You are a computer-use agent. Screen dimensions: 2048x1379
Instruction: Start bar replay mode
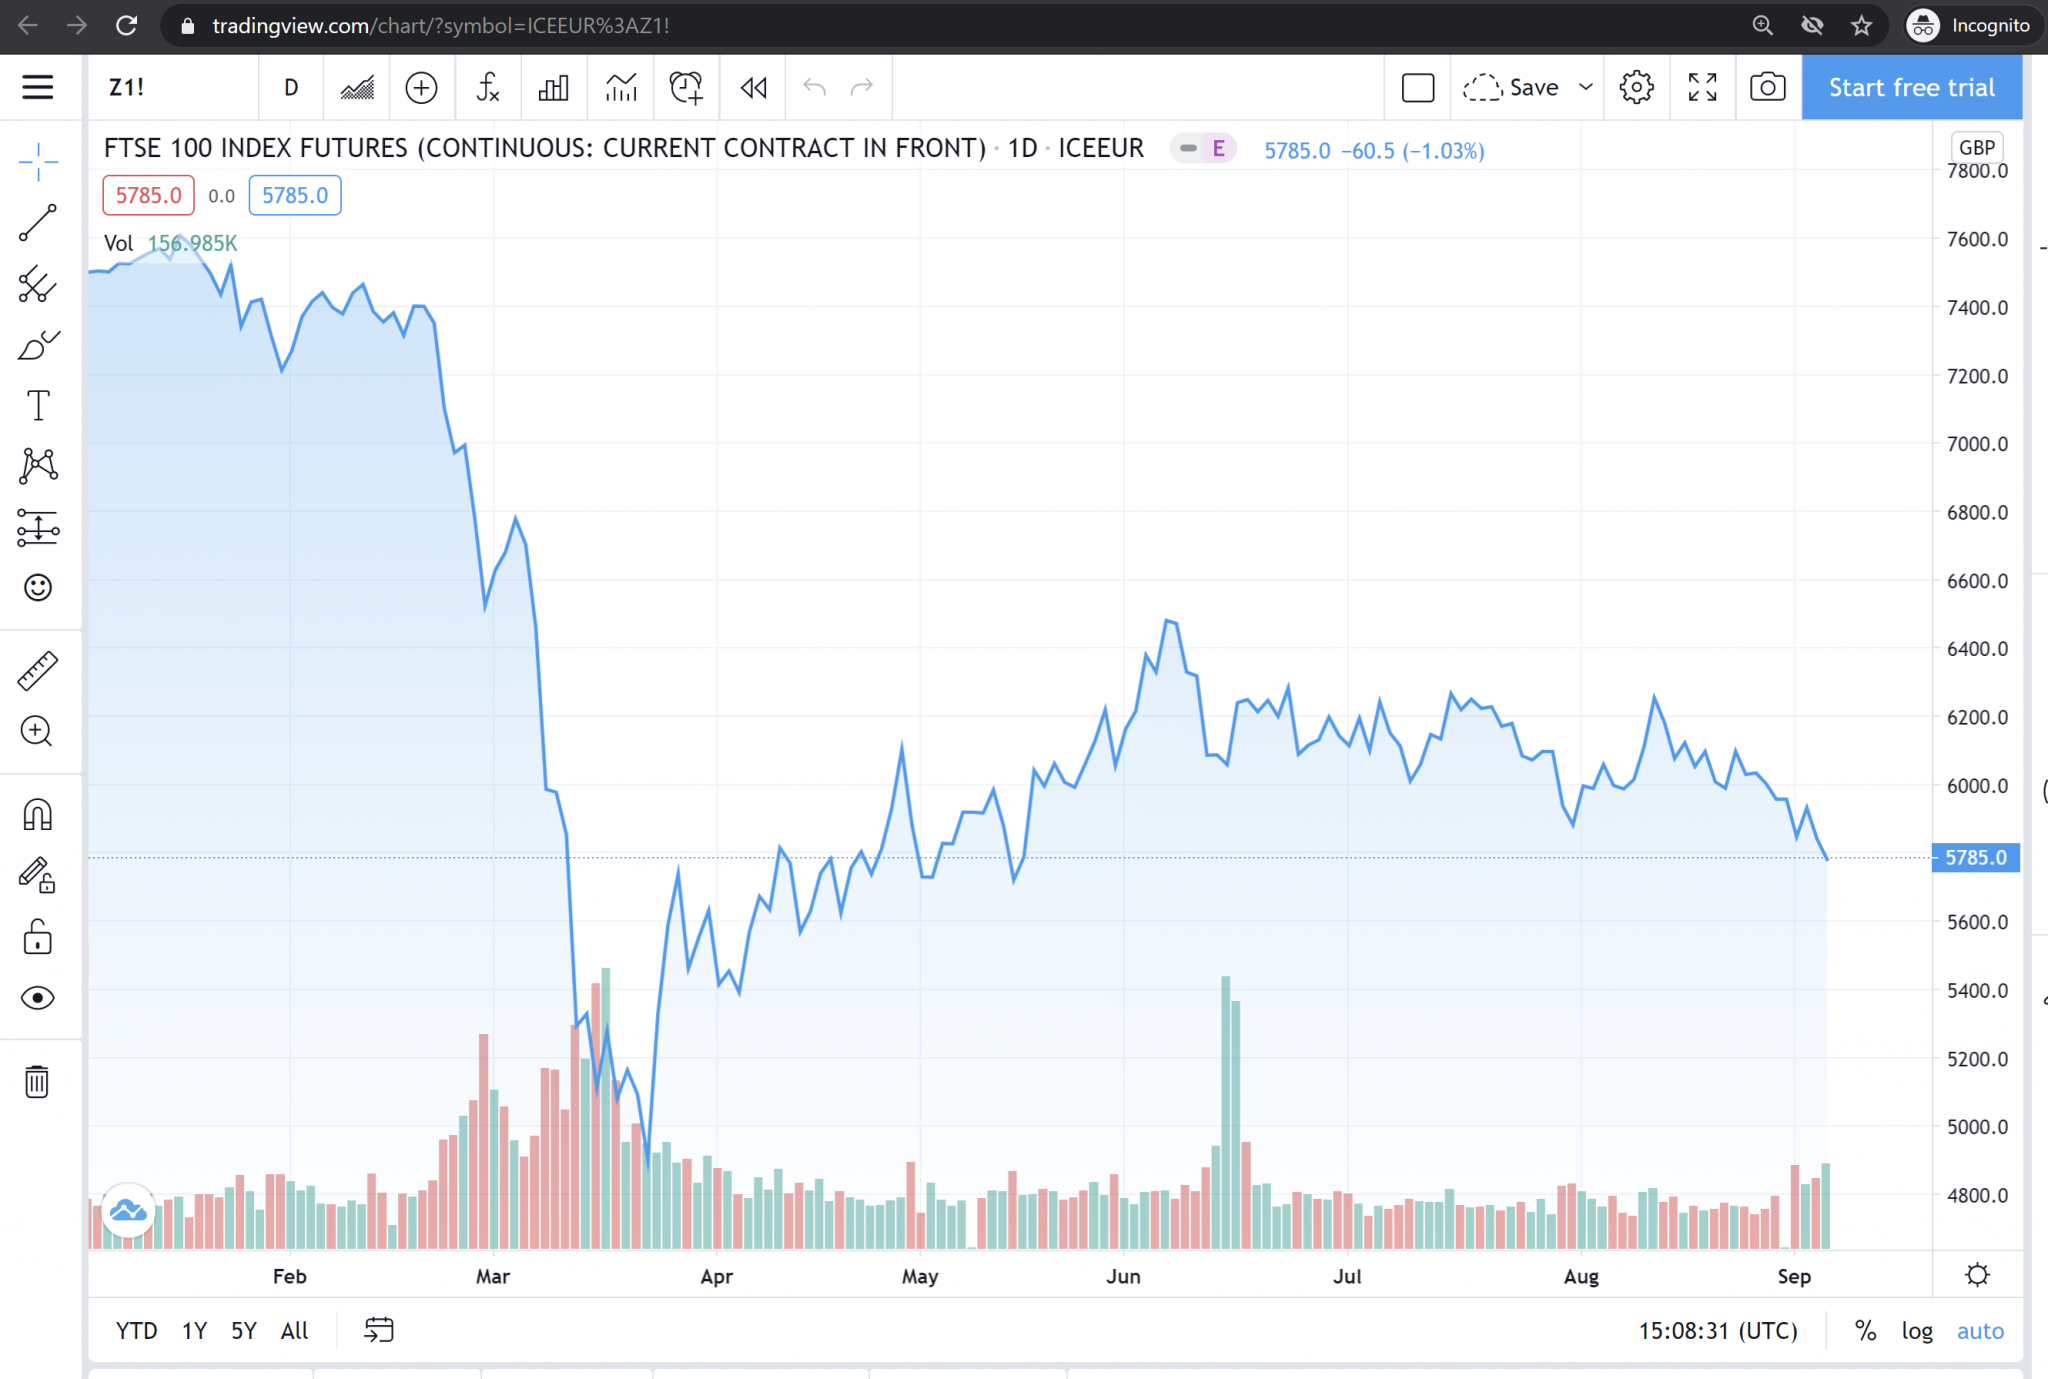pyautogui.click(x=753, y=87)
